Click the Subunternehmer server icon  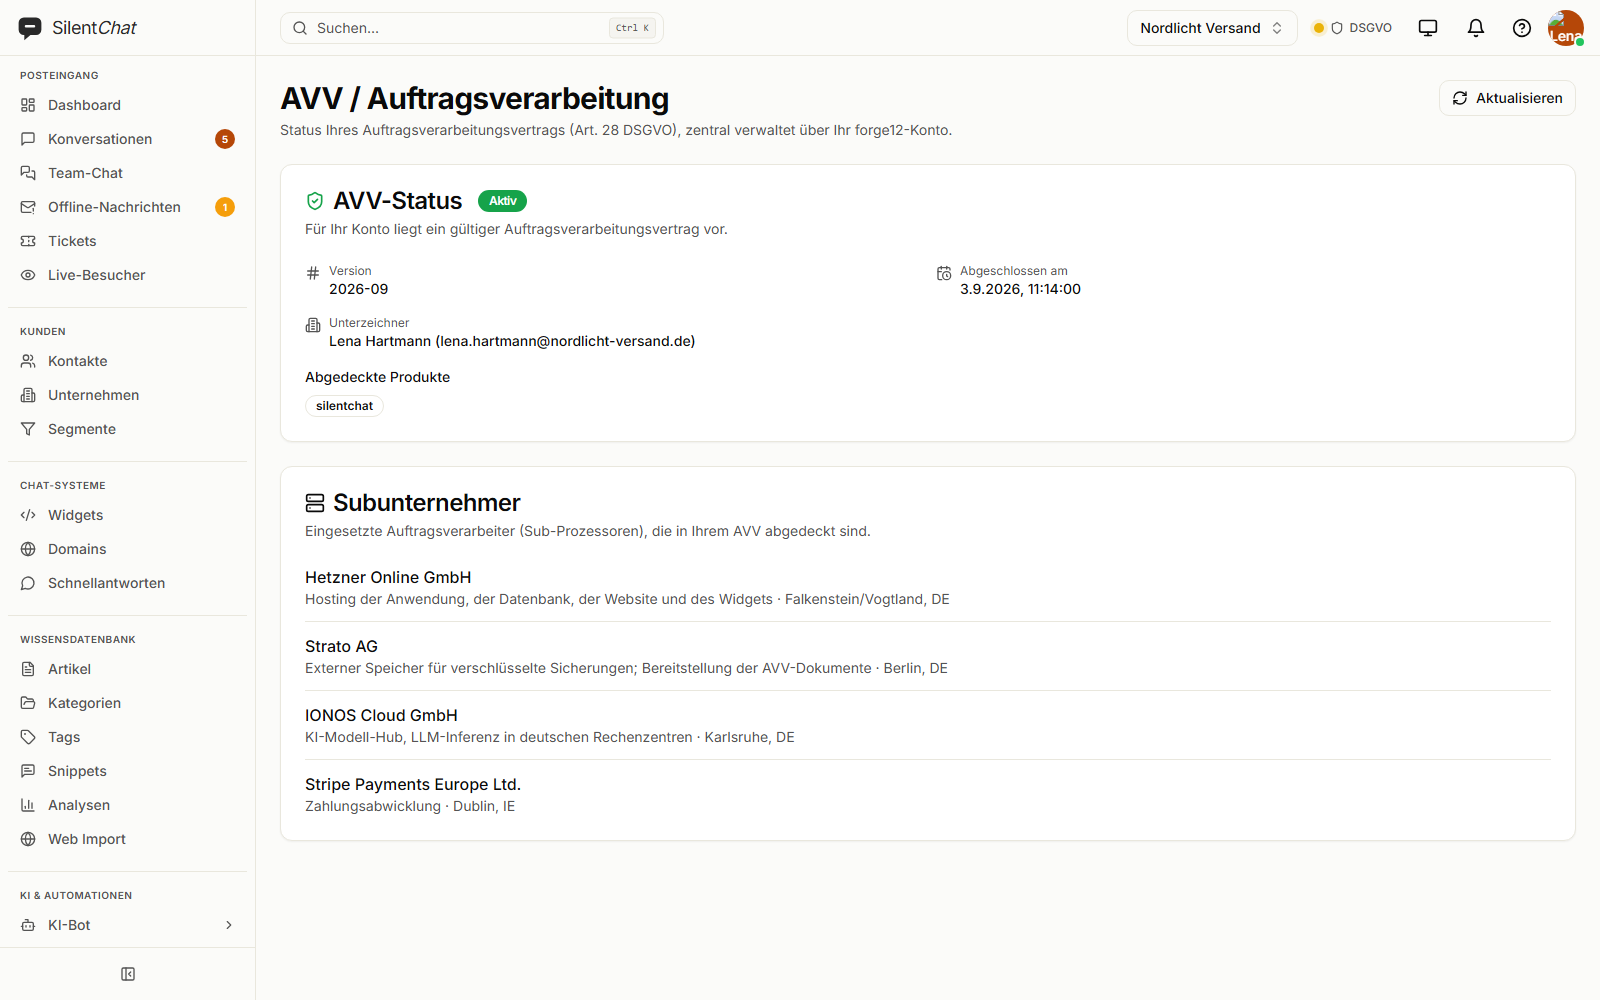click(x=315, y=503)
